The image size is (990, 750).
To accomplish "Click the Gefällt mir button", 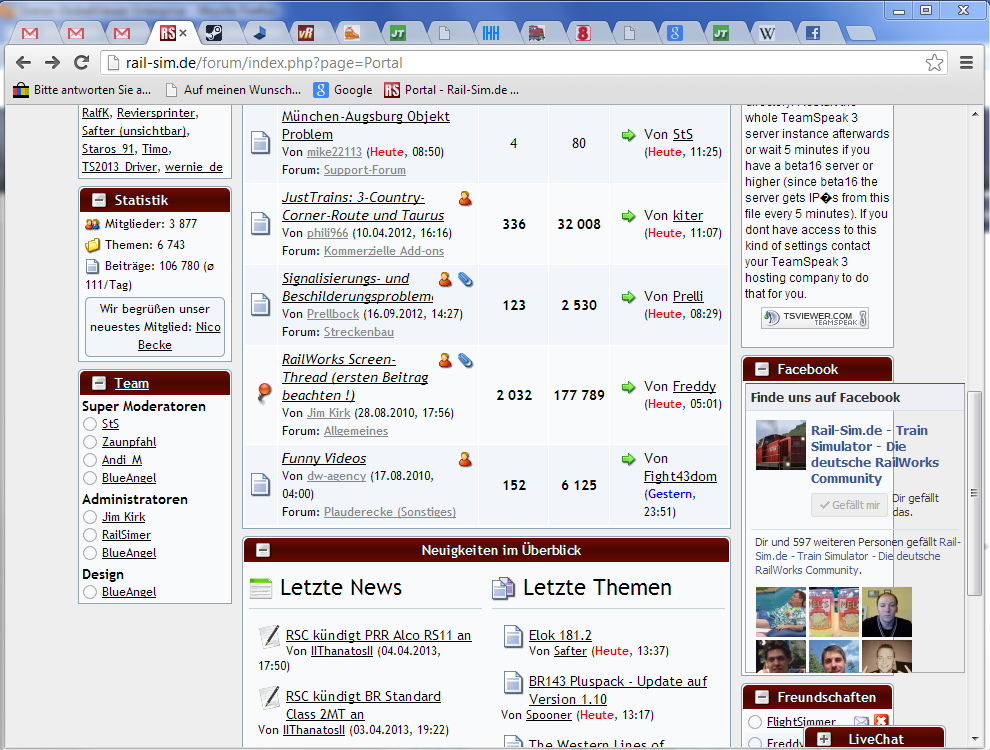I will [x=849, y=505].
